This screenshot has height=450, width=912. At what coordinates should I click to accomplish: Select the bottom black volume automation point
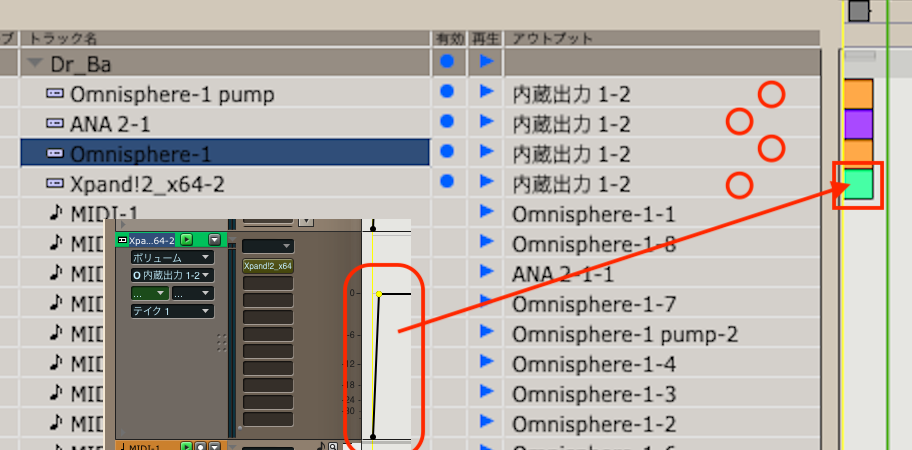click(x=373, y=436)
